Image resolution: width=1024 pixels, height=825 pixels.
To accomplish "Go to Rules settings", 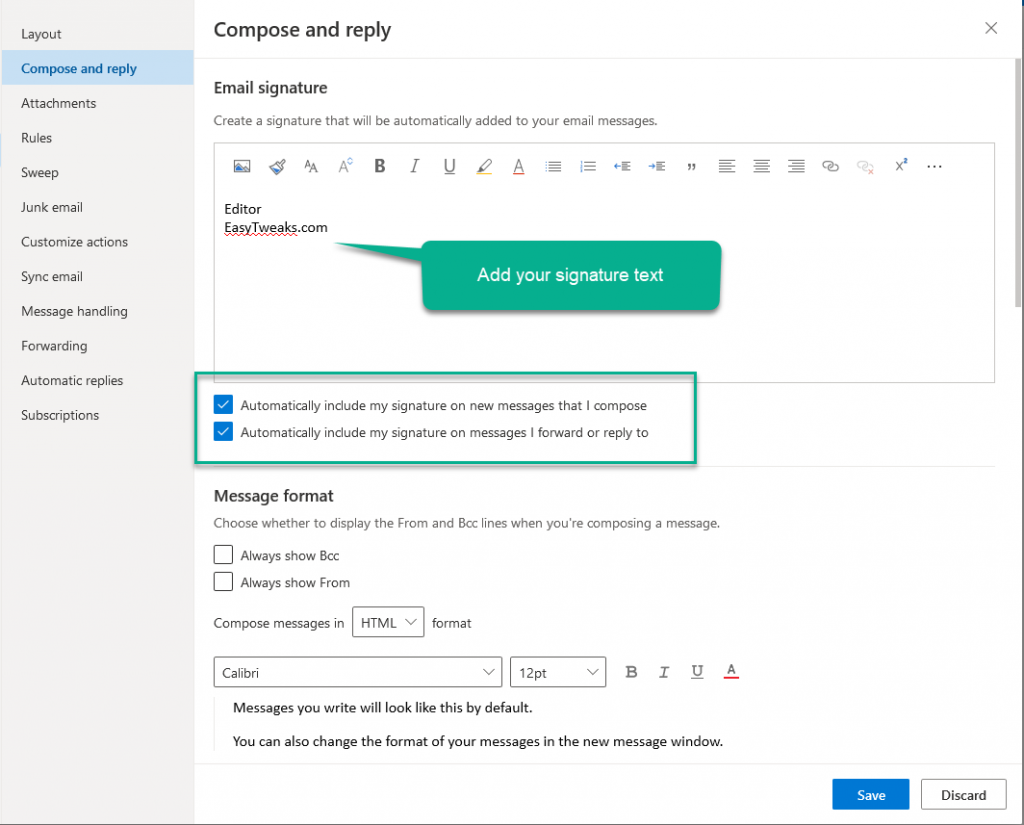I will pos(97,138).
